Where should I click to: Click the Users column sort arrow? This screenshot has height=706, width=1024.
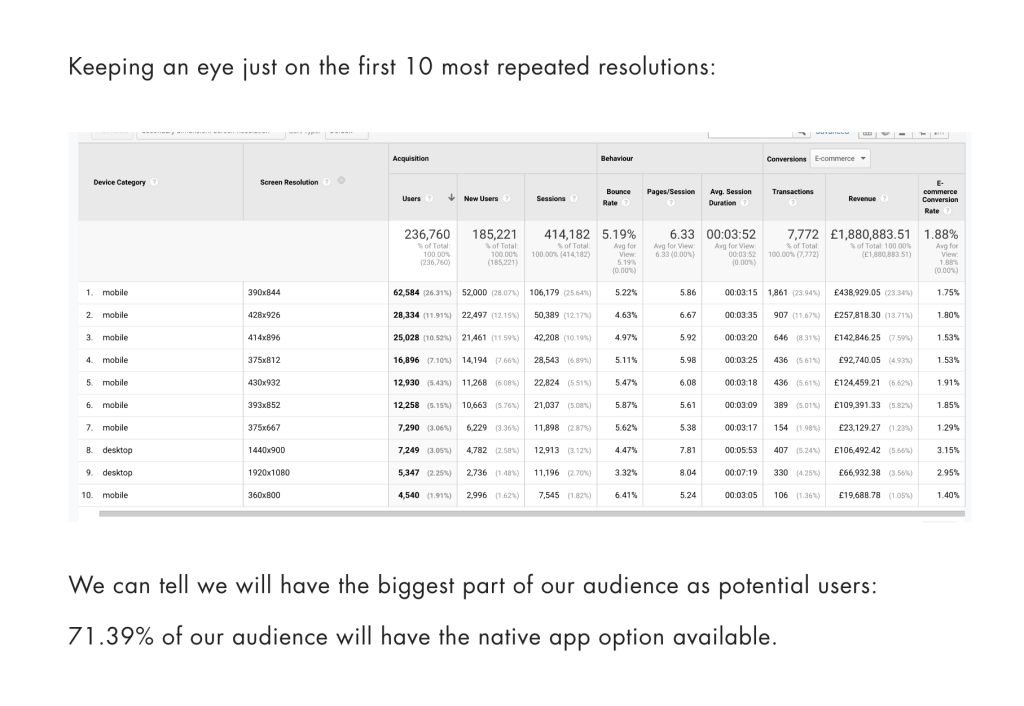[453, 198]
